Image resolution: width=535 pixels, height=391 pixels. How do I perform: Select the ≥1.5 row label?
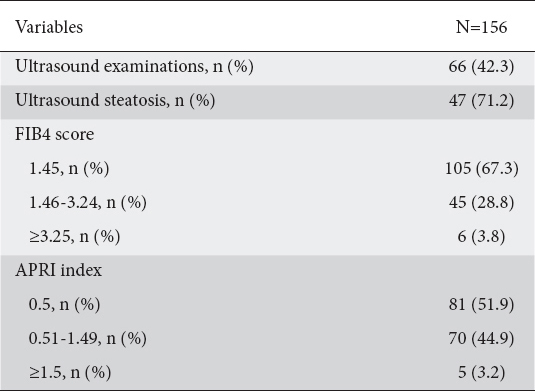point(70,372)
